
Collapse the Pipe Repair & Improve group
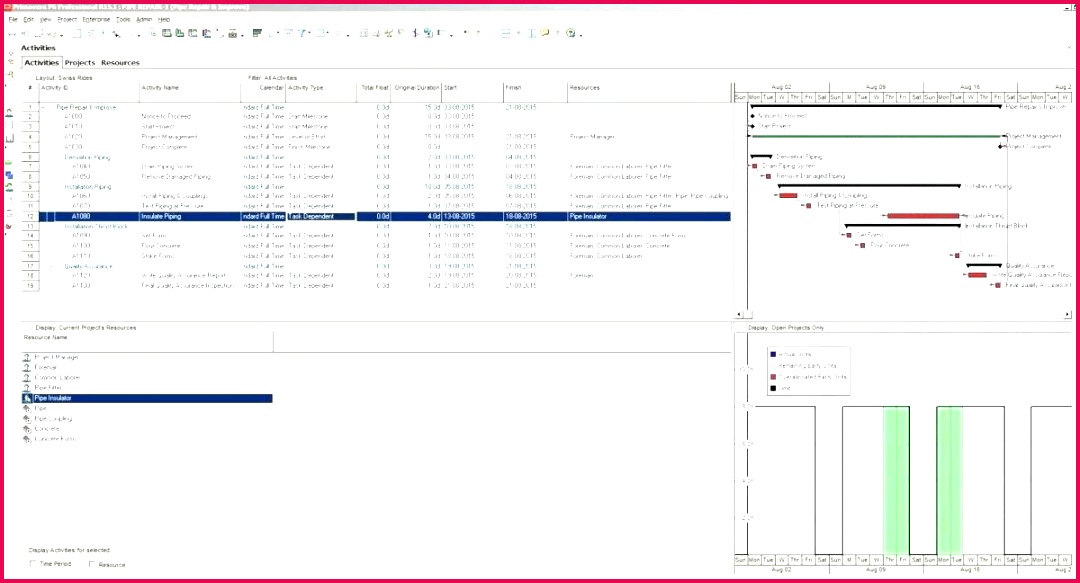pyautogui.click(x=43, y=107)
